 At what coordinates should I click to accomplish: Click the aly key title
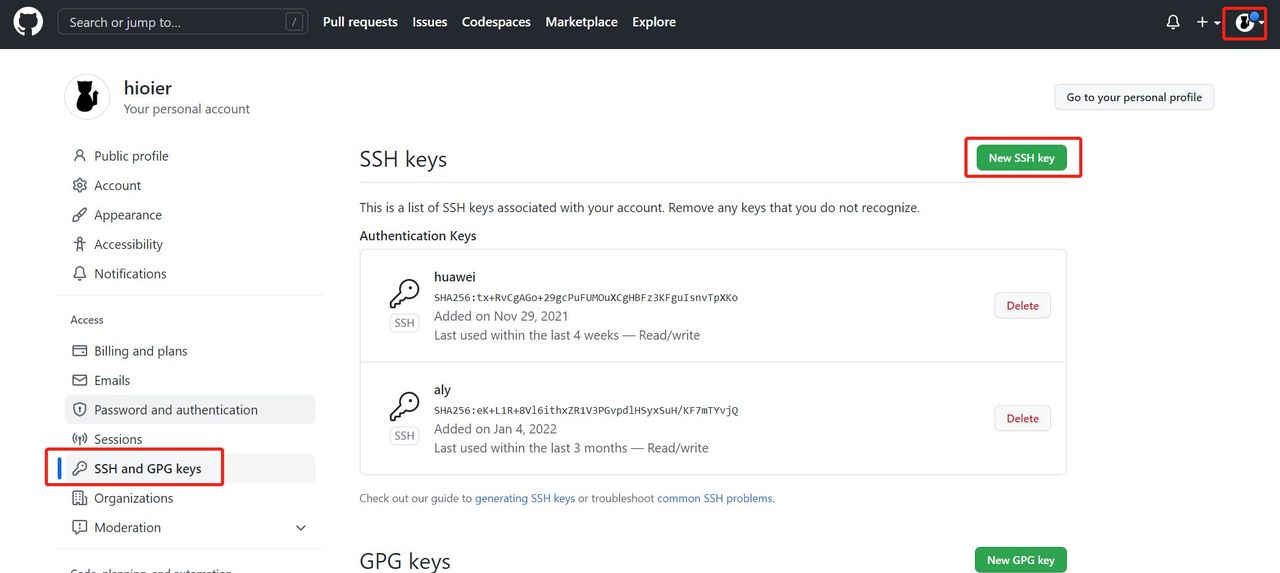(442, 390)
